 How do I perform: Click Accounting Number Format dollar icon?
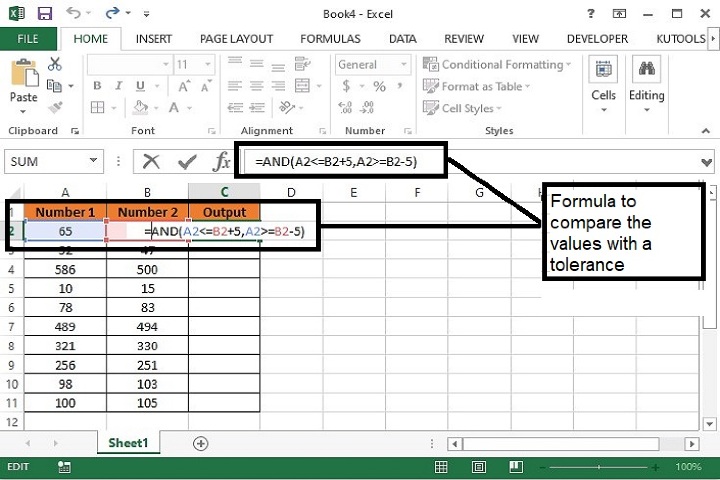[346, 86]
